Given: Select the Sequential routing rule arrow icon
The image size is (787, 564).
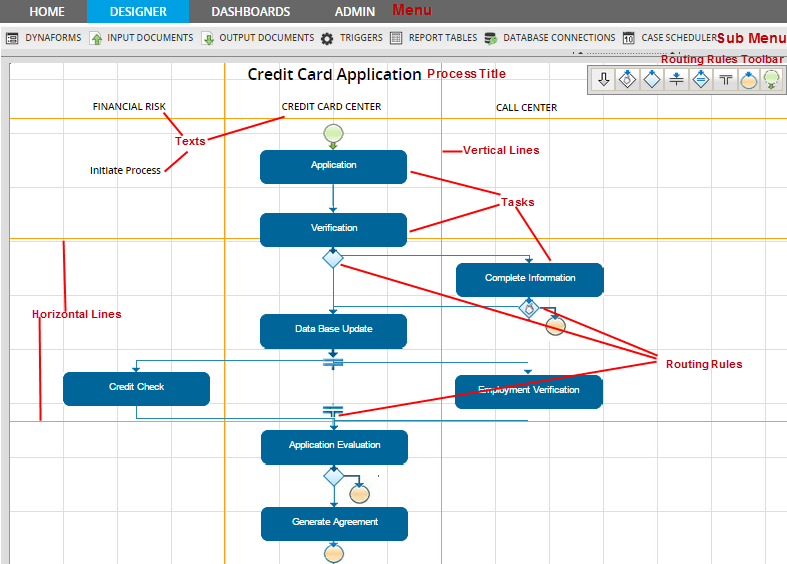Looking at the screenshot, I should click(603, 80).
